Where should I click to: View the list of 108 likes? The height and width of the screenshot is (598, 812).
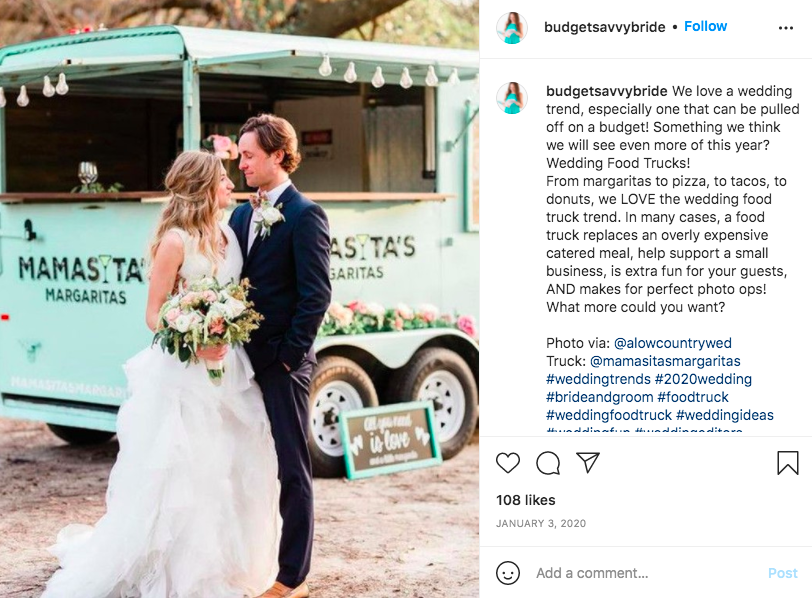pos(526,500)
